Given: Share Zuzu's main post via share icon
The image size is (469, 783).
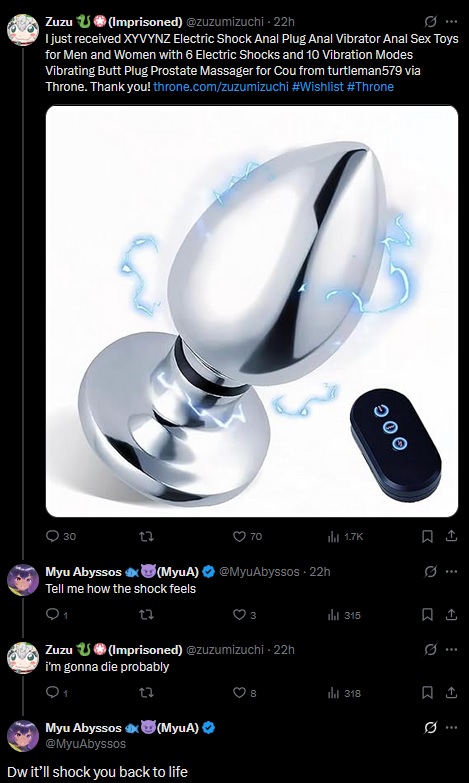Looking at the screenshot, I should point(452,536).
